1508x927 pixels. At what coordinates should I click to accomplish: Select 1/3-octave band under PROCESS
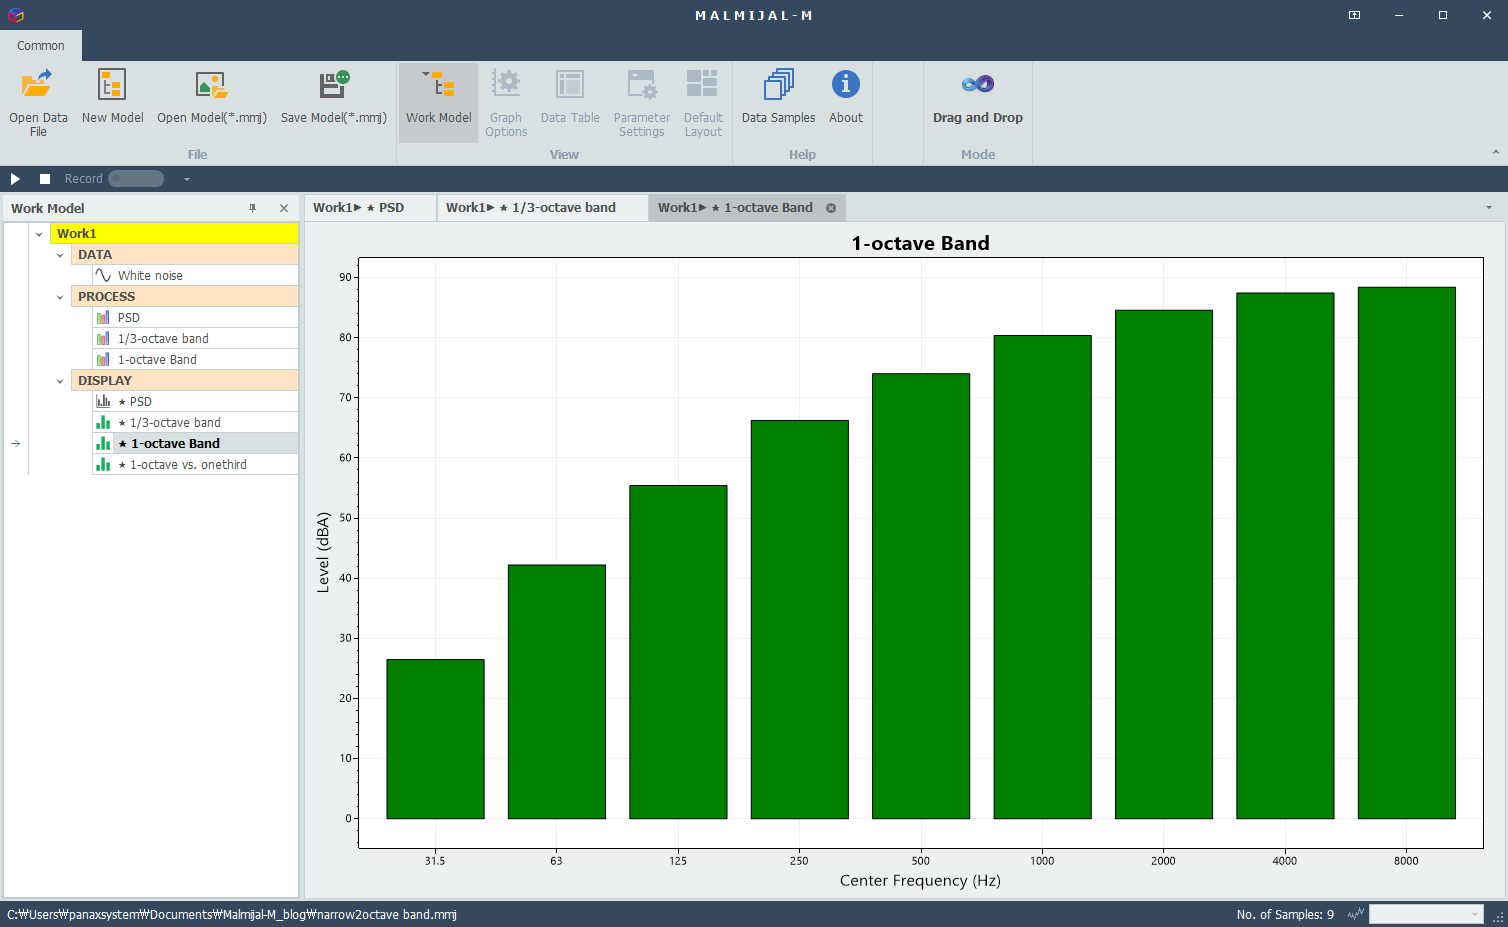point(195,338)
